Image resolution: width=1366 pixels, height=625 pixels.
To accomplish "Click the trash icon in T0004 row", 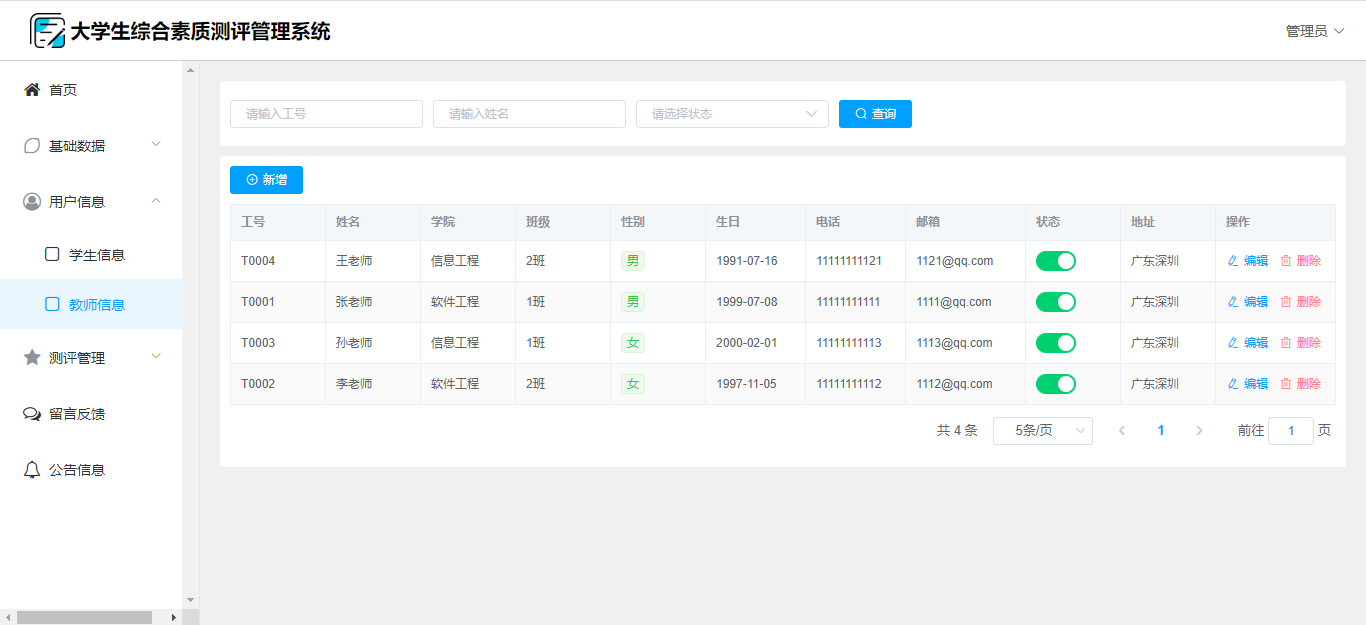I will [x=1286, y=261].
